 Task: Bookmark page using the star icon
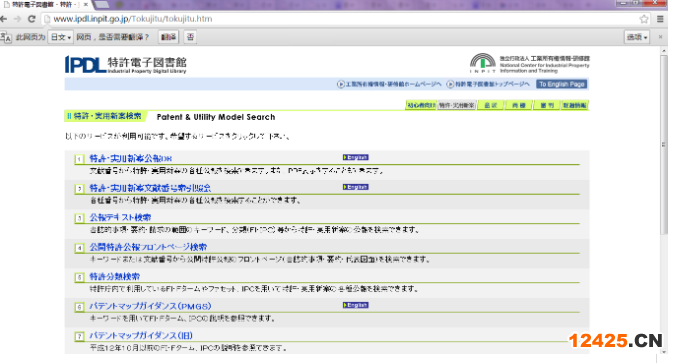(644, 19)
